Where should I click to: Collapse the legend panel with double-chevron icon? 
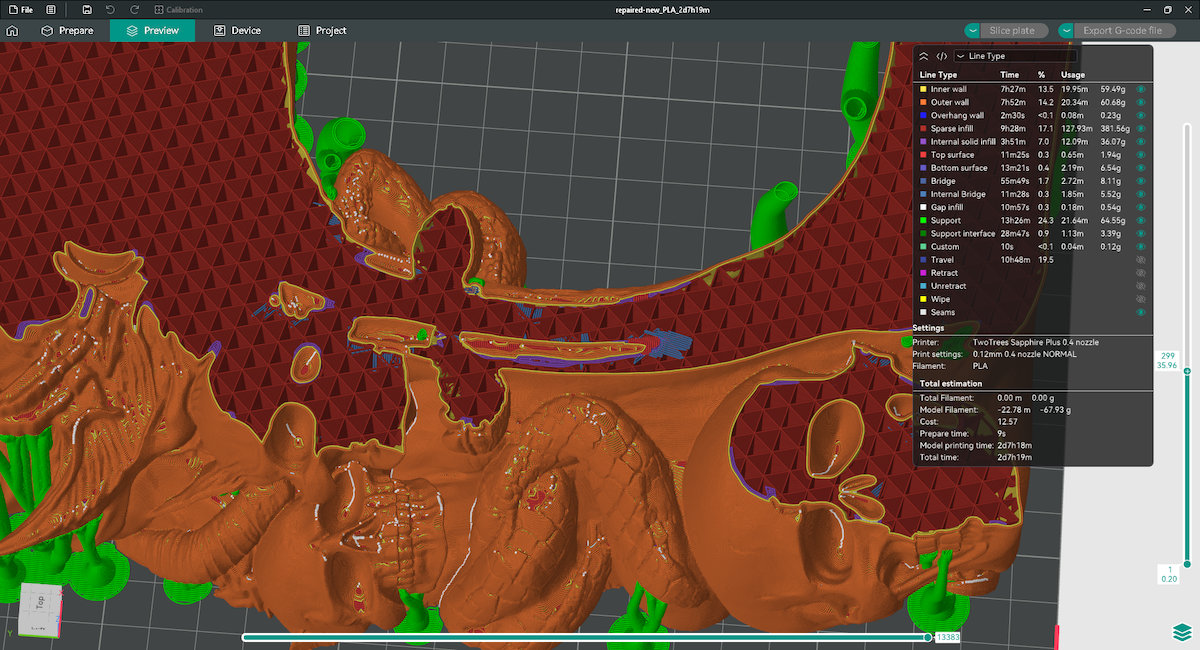tap(923, 57)
